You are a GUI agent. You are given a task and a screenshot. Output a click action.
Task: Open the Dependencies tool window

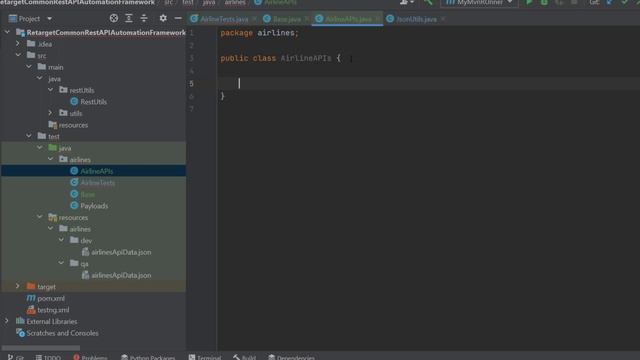(x=291, y=357)
